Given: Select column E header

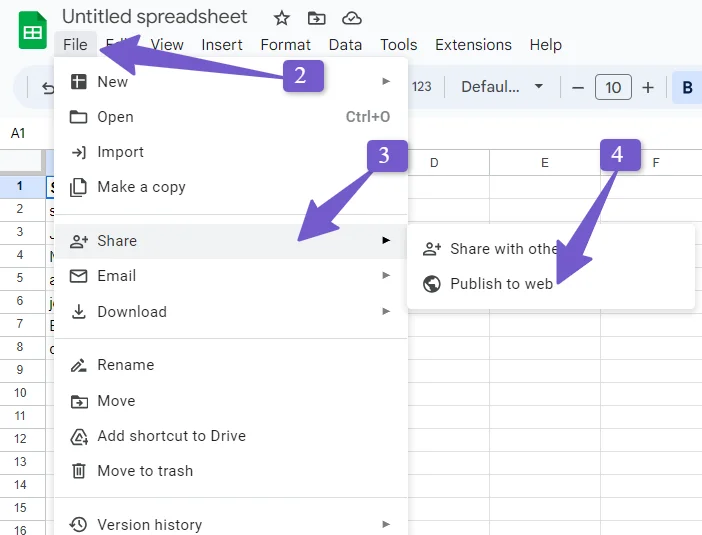Looking at the screenshot, I should click(x=545, y=163).
